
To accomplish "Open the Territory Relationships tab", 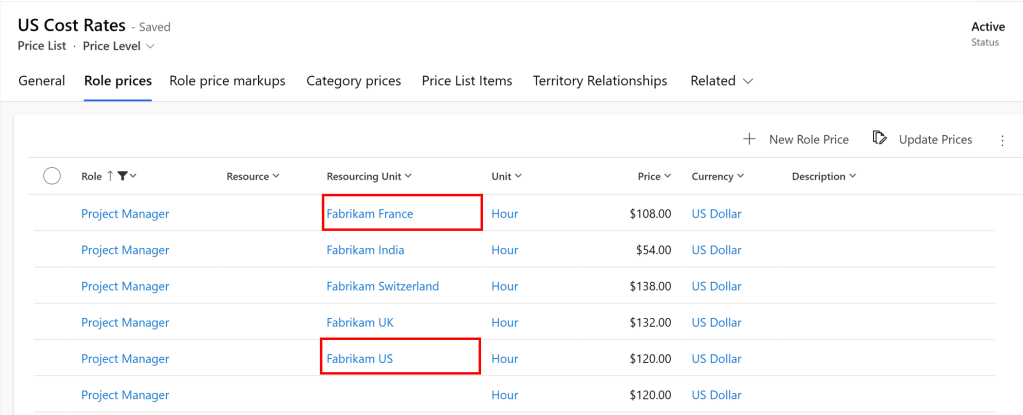I will coord(599,81).
